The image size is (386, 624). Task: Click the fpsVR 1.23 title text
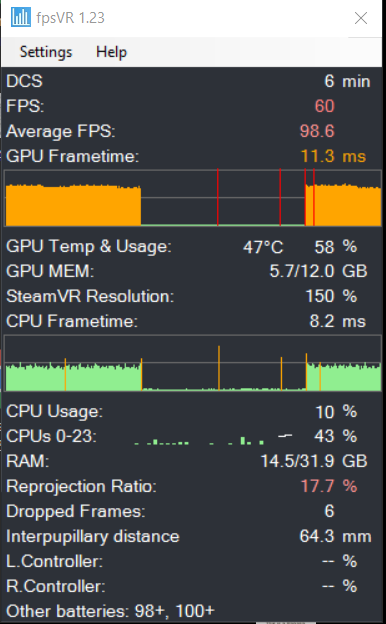tap(70, 18)
